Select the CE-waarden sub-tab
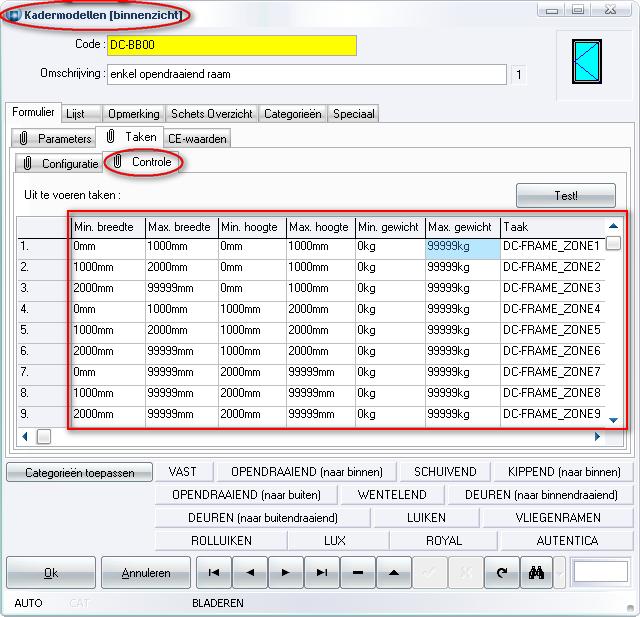640x617 pixels. (197, 139)
